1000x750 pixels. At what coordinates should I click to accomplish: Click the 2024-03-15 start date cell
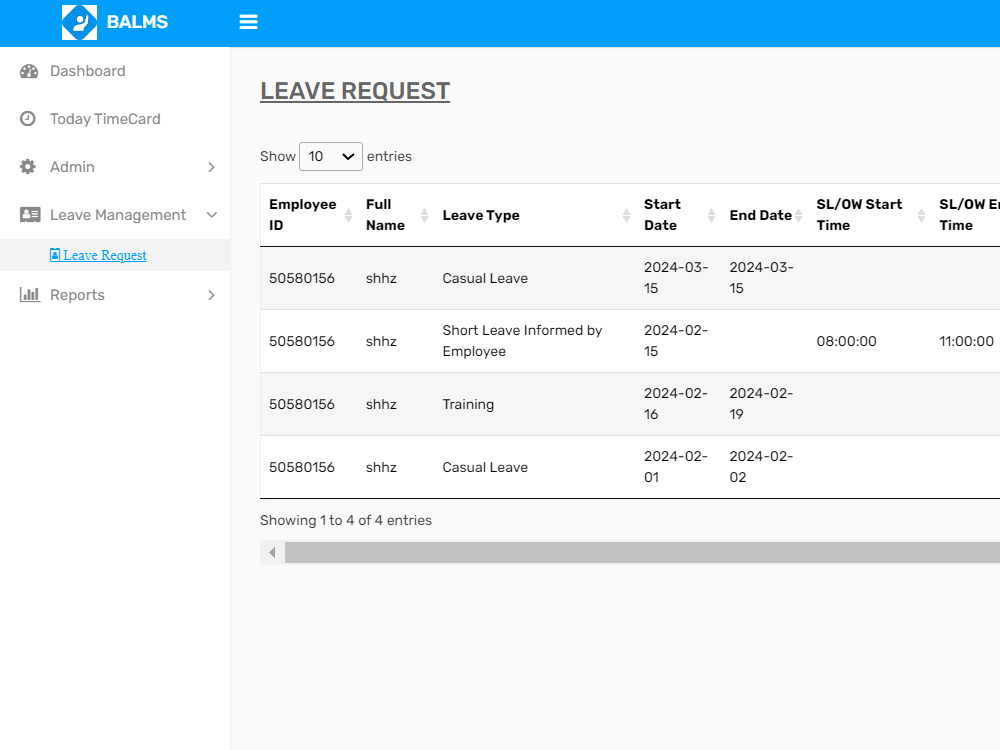point(676,277)
